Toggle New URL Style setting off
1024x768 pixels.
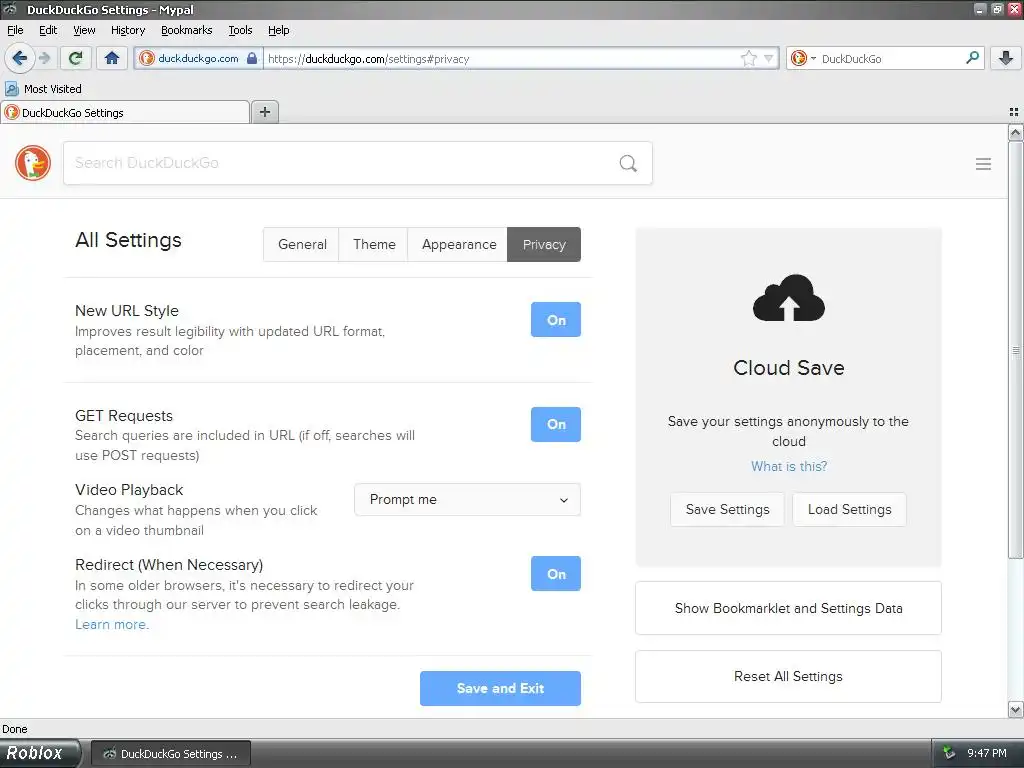[x=556, y=319]
